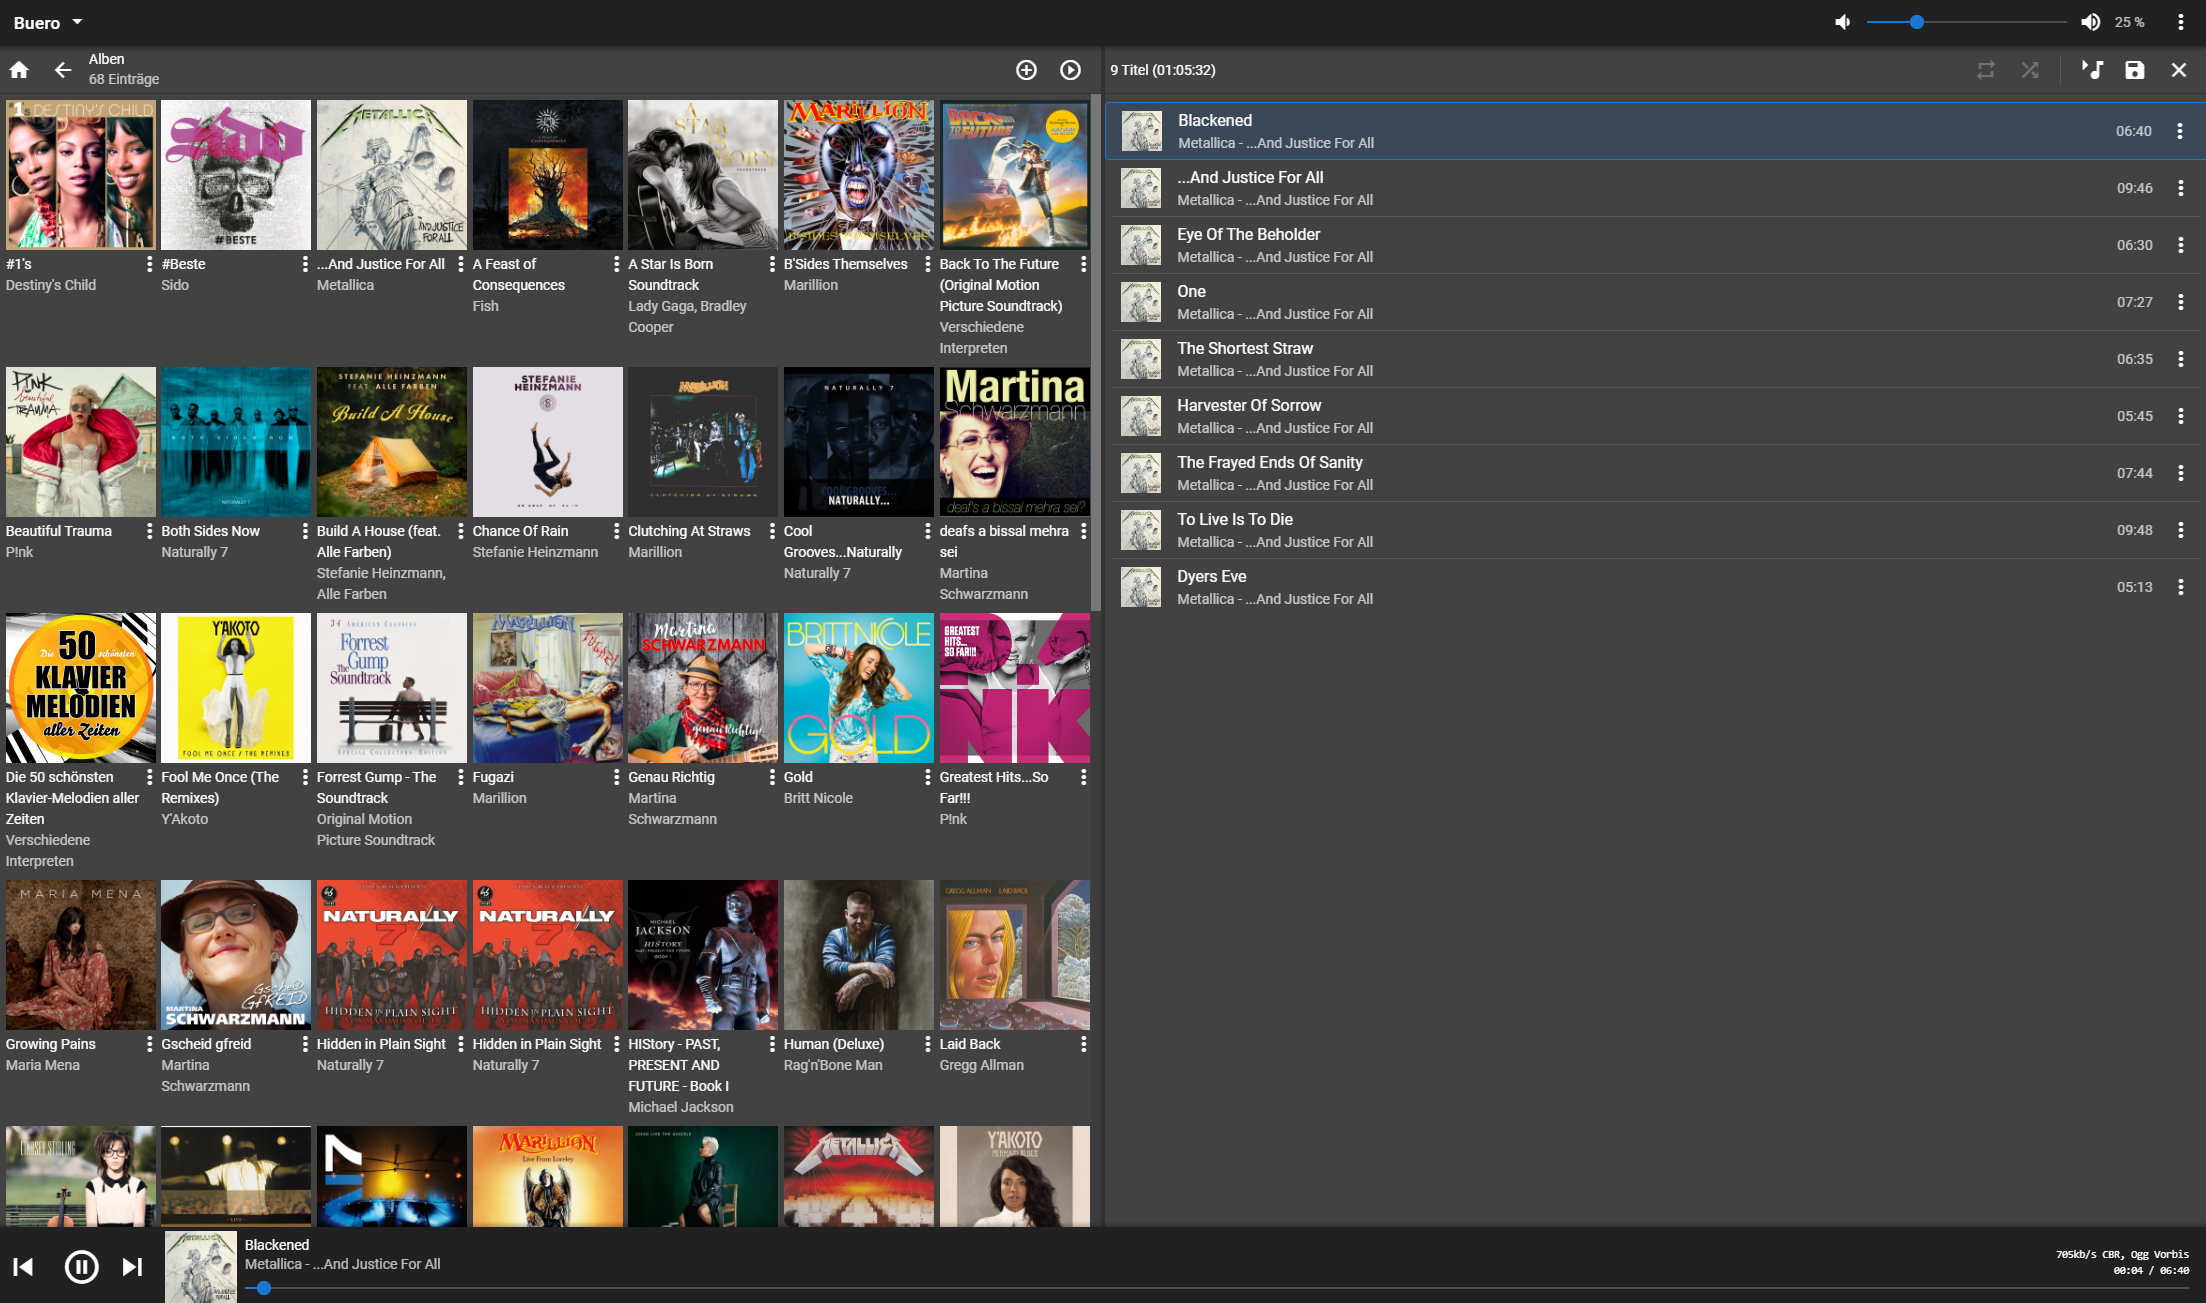The image size is (2206, 1303).
Task: Open options menu for Gold album
Action: click(927, 777)
